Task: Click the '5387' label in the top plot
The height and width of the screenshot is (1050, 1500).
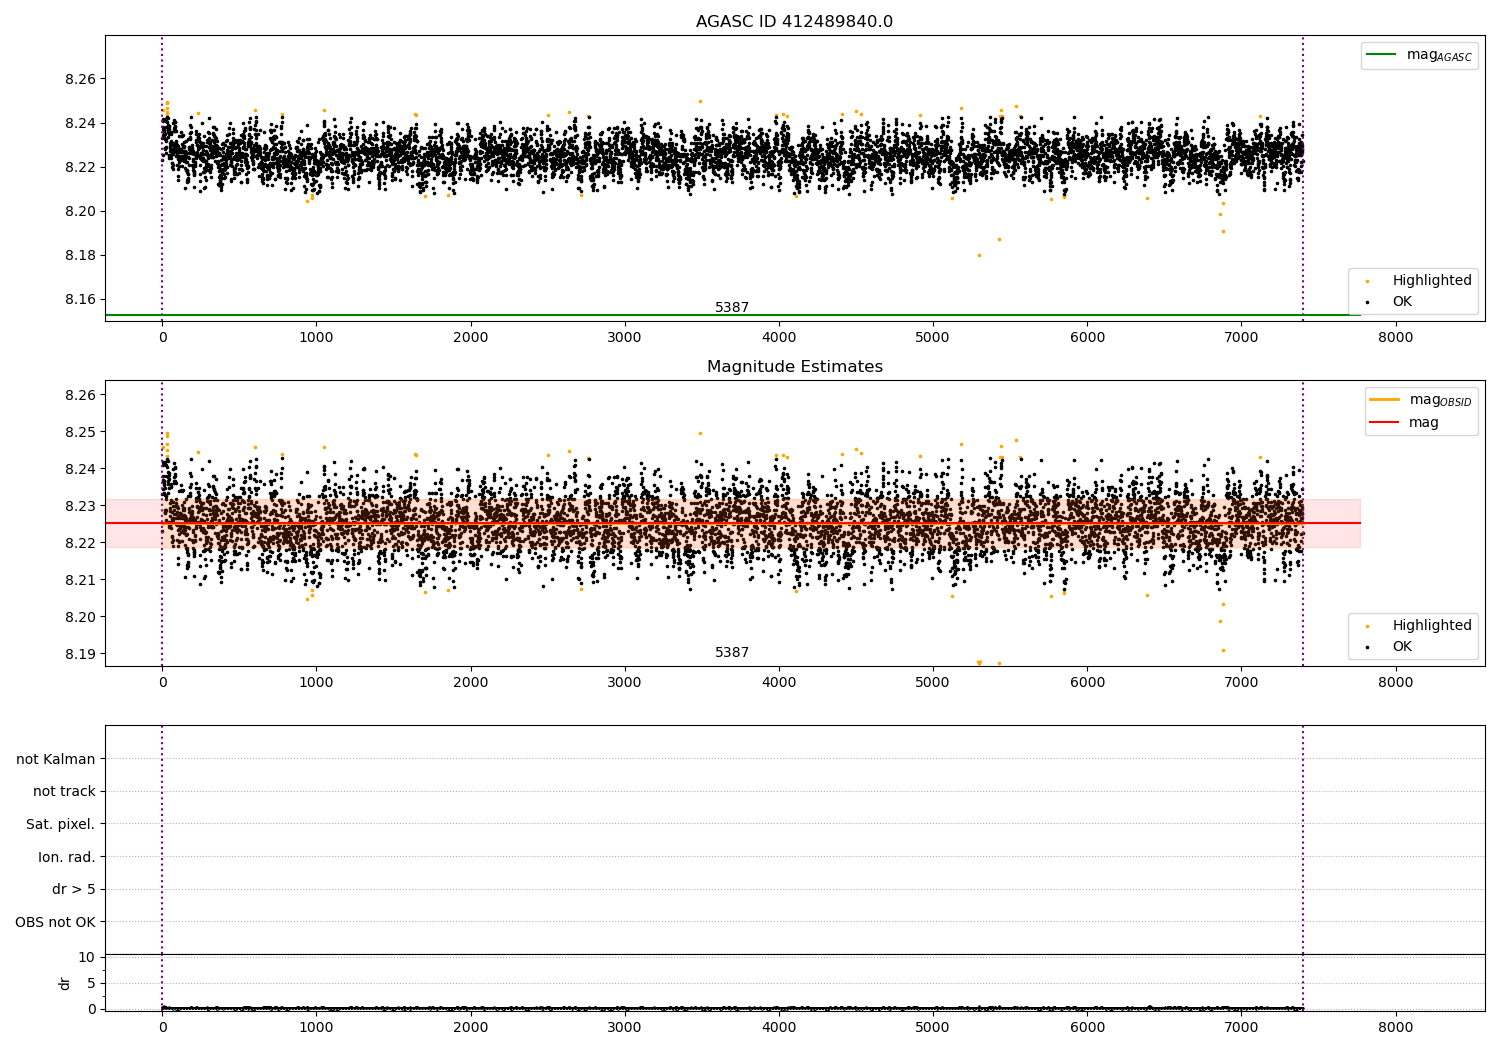Action: tap(732, 308)
